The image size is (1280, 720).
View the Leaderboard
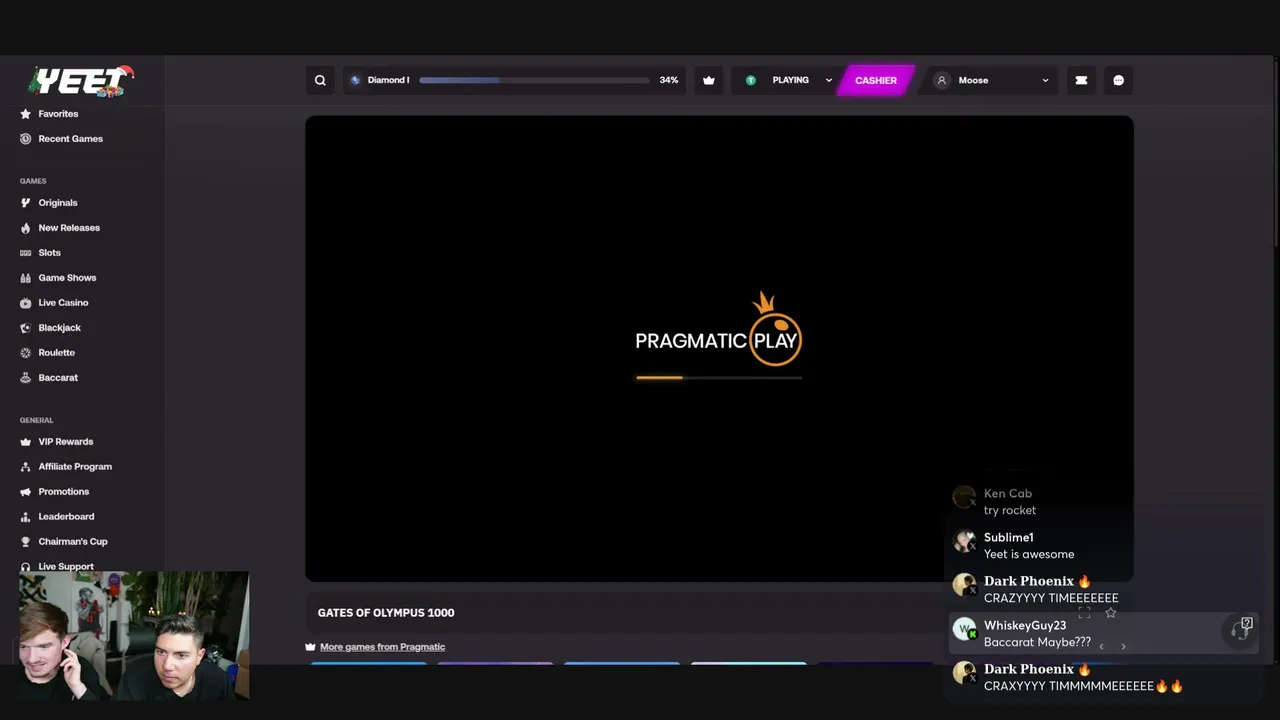(x=57, y=517)
